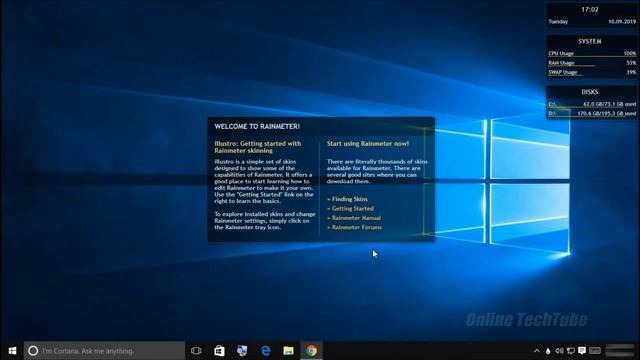Viewport: 640px width, 360px height.
Task: Click the 'DISKS' skin title
Action: click(x=590, y=92)
